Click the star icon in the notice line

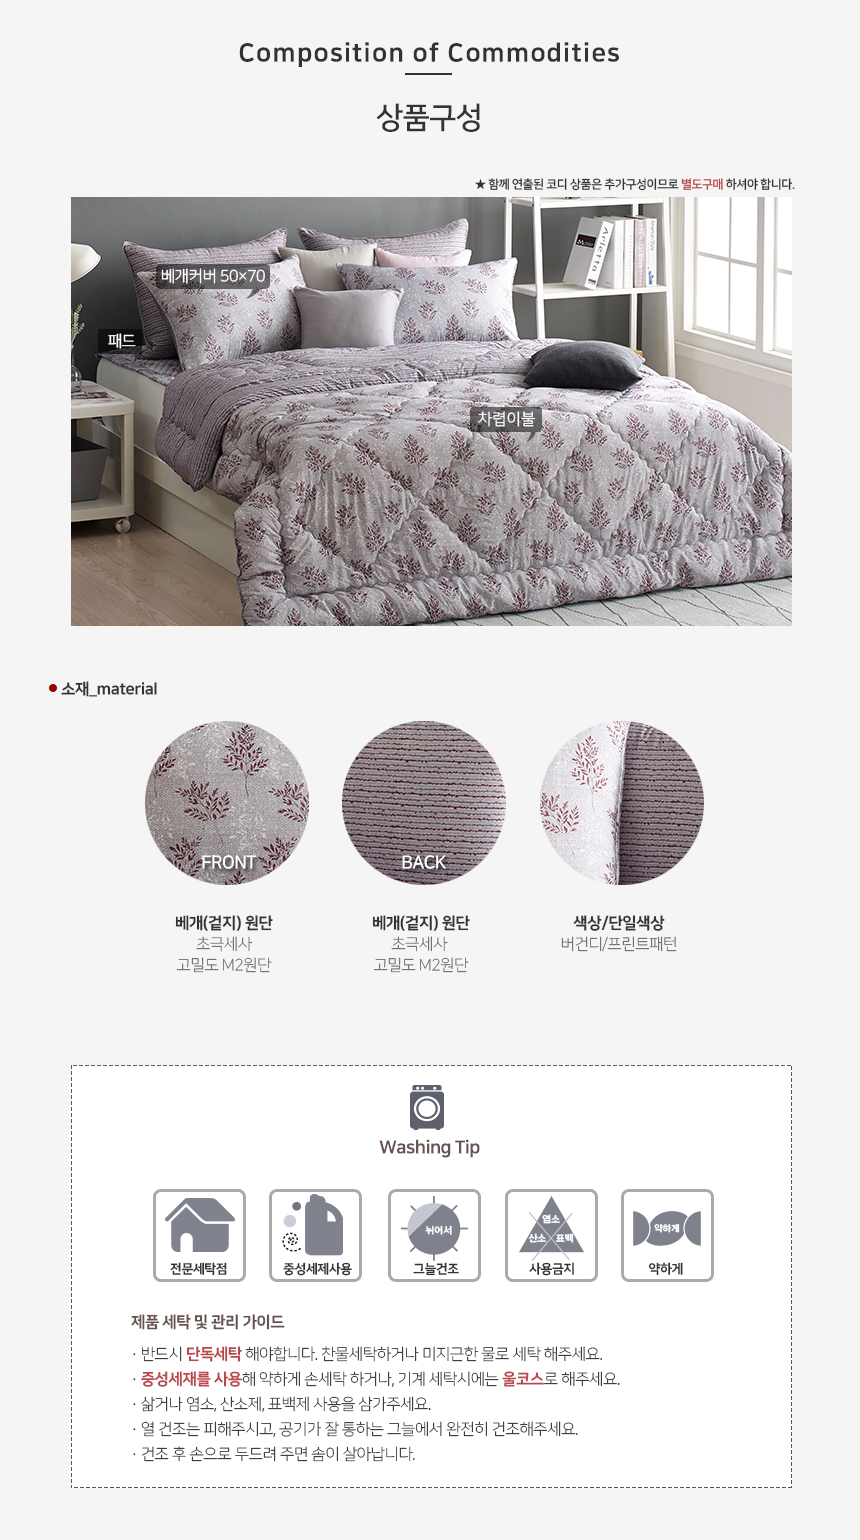(480, 184)
